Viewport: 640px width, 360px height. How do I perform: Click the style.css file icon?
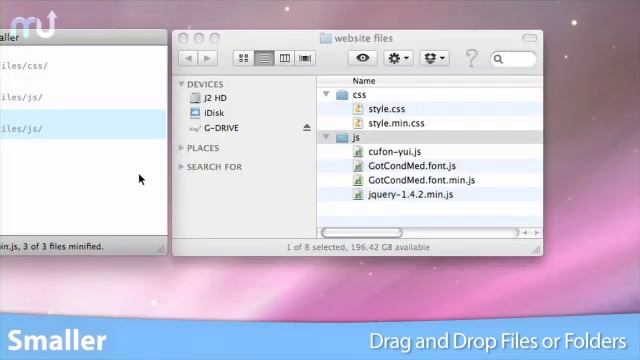point(358,109)
